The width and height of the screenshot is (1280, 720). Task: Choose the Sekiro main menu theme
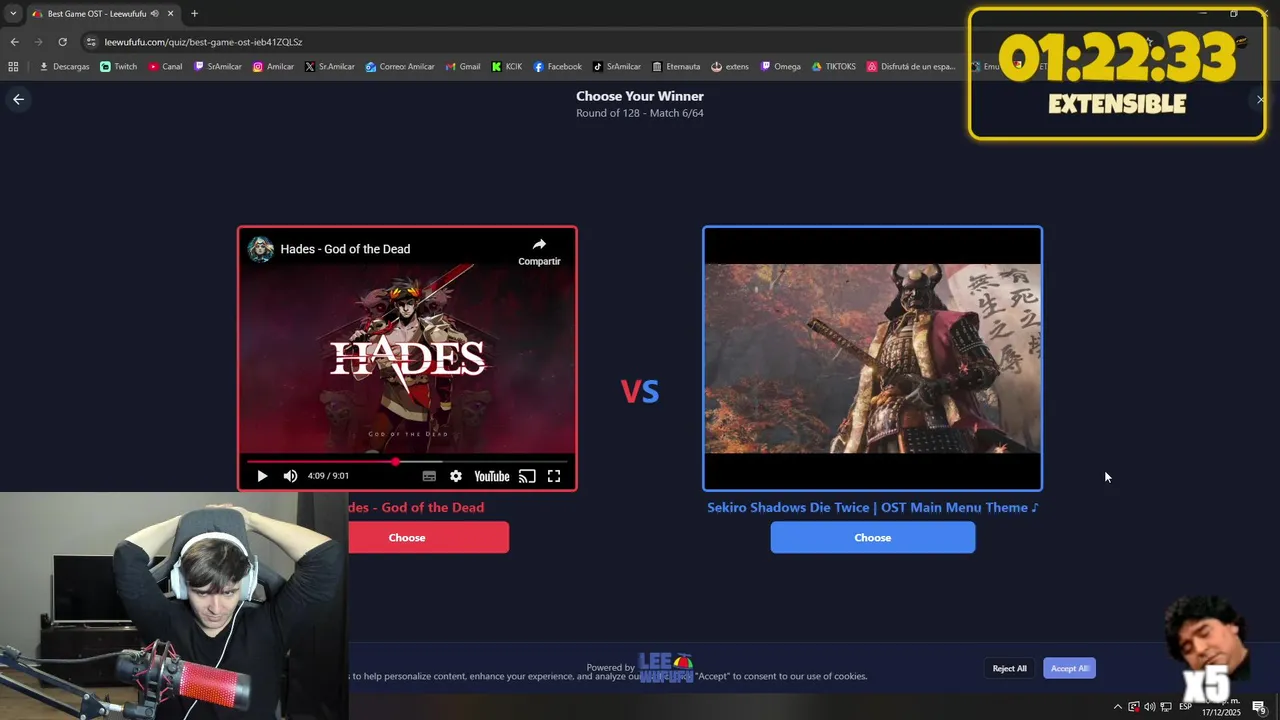[873, 538]
